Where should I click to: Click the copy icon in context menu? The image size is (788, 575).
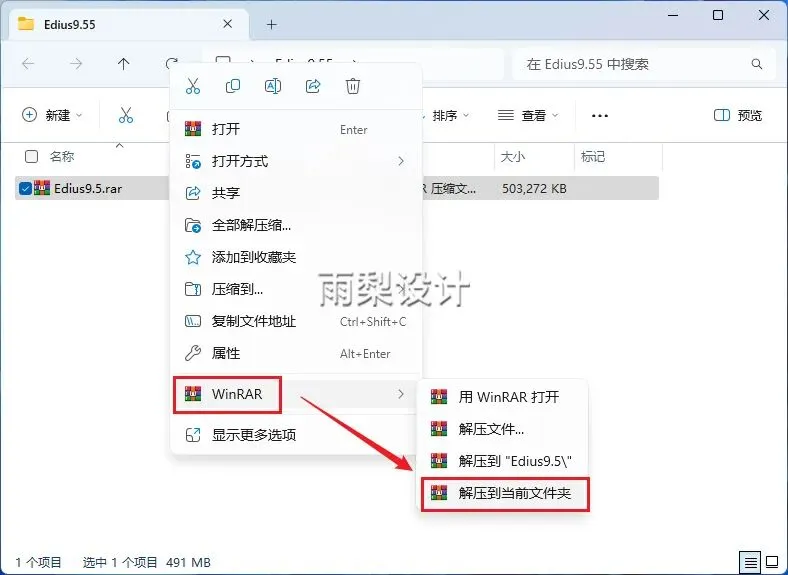[x=233, y=86]
